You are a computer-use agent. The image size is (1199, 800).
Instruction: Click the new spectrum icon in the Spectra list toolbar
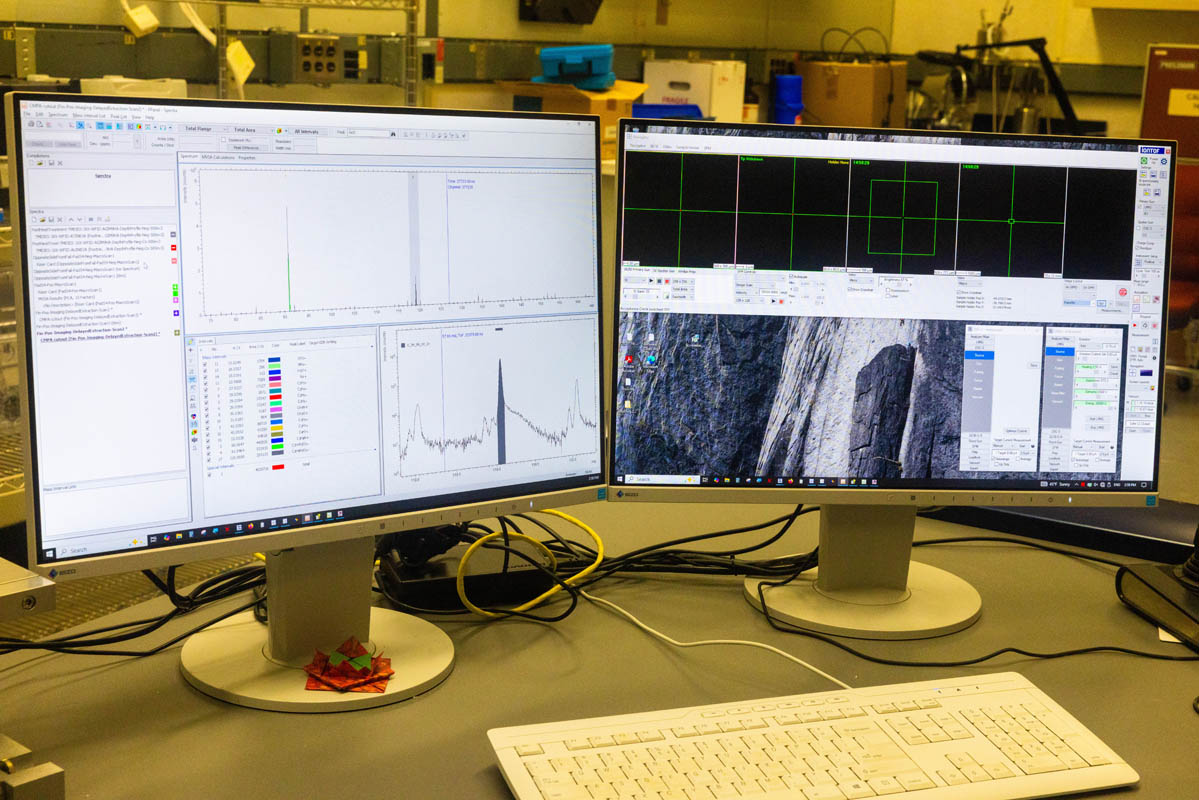(x=34, y=220)
